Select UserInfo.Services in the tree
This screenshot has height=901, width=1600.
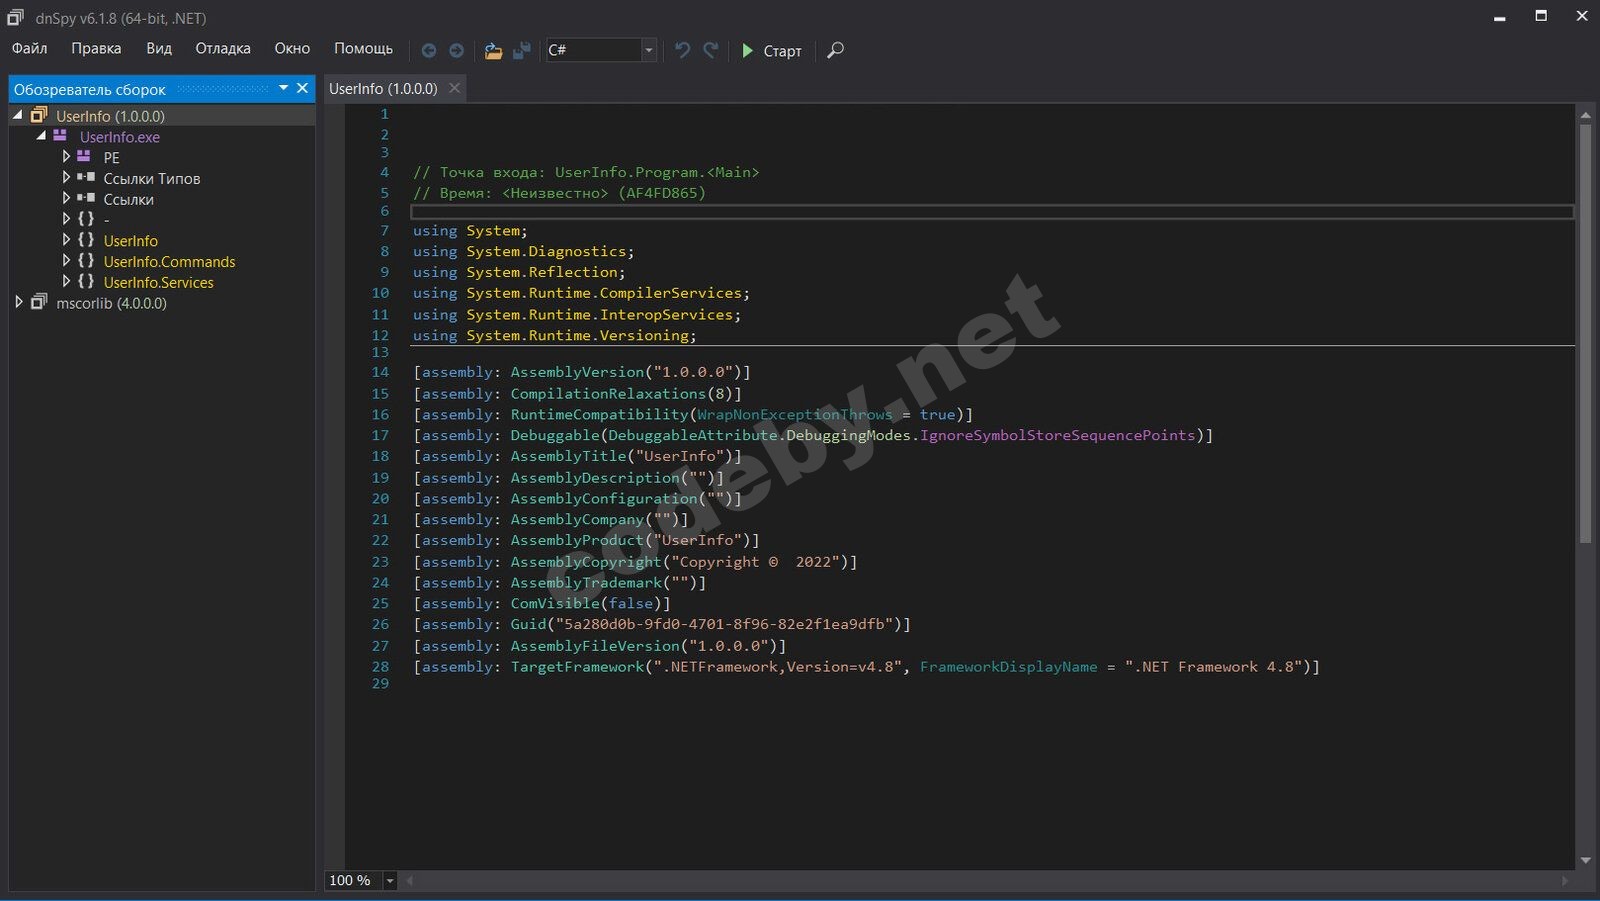158,282
